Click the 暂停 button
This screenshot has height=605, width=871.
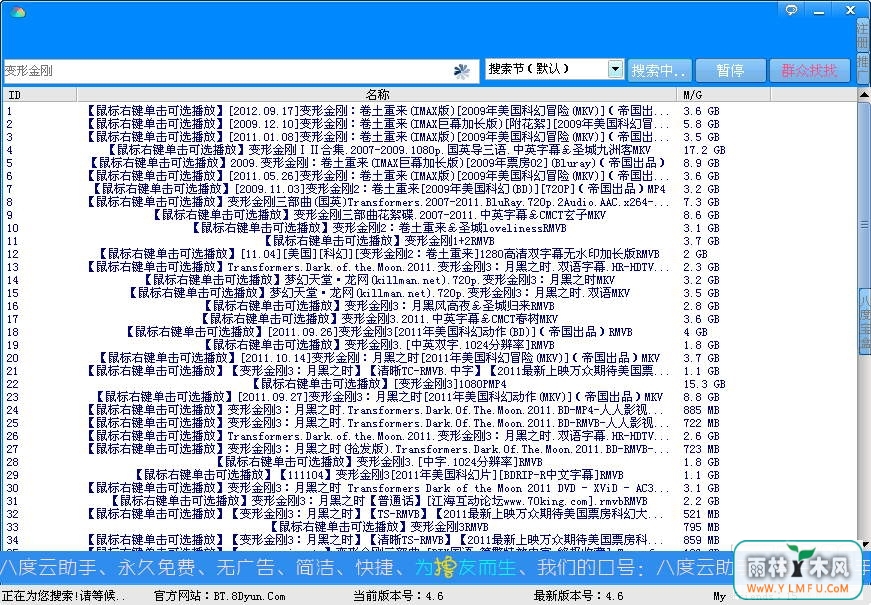(730, 71)
